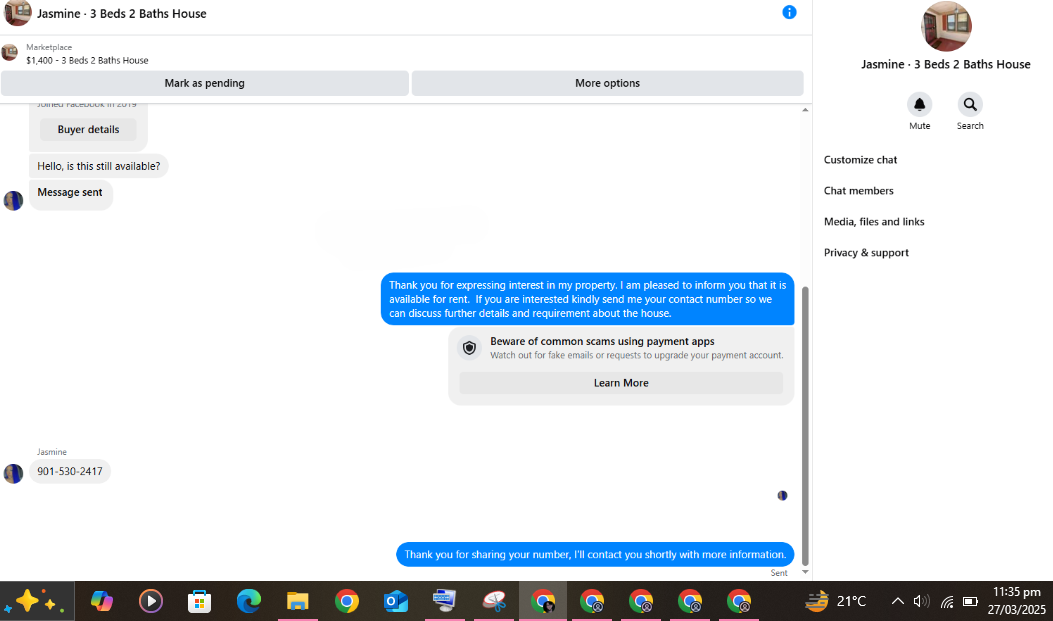Open the Marketplace listing thumbnail
Viewport: 1053px width, 621px height.
click(x=9, y=52)
